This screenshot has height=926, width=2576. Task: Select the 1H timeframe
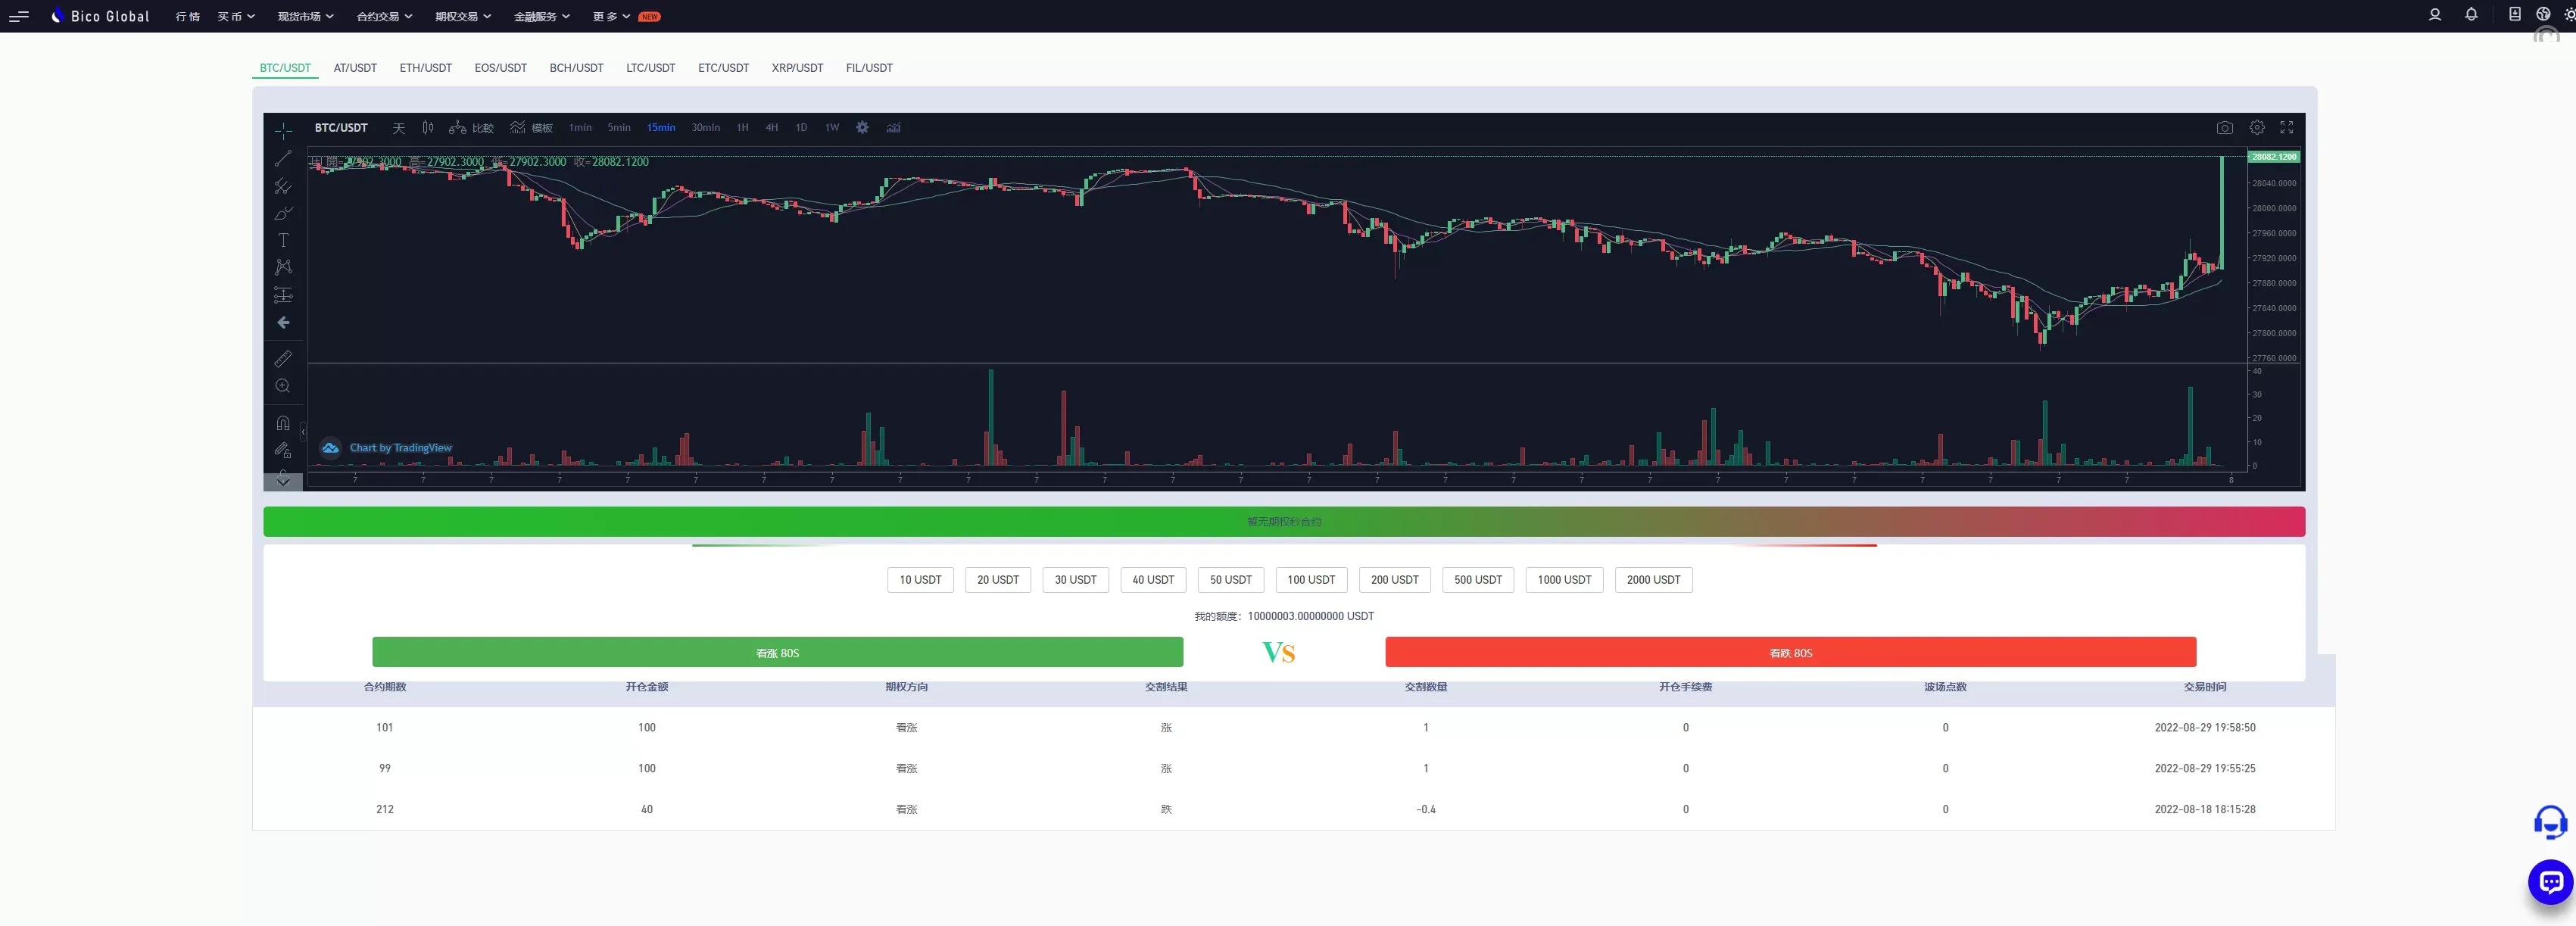(742, 128)
